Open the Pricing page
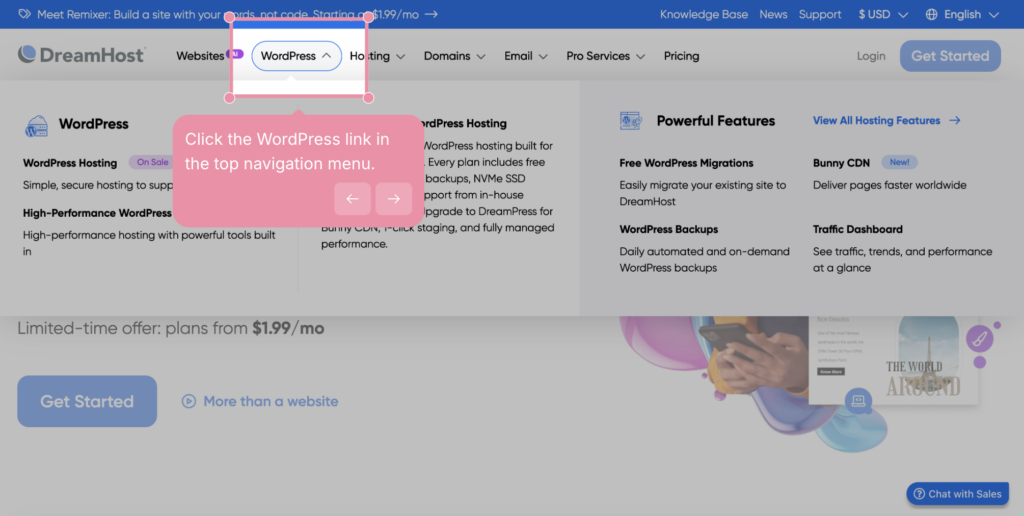The width and height of the screenshot is (1024, 516). [681, 56]
